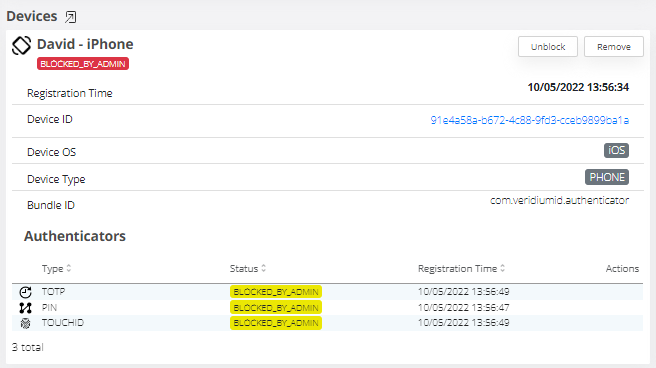
Task: Click the Registration Time field label
Action: [x=70, y=93]
